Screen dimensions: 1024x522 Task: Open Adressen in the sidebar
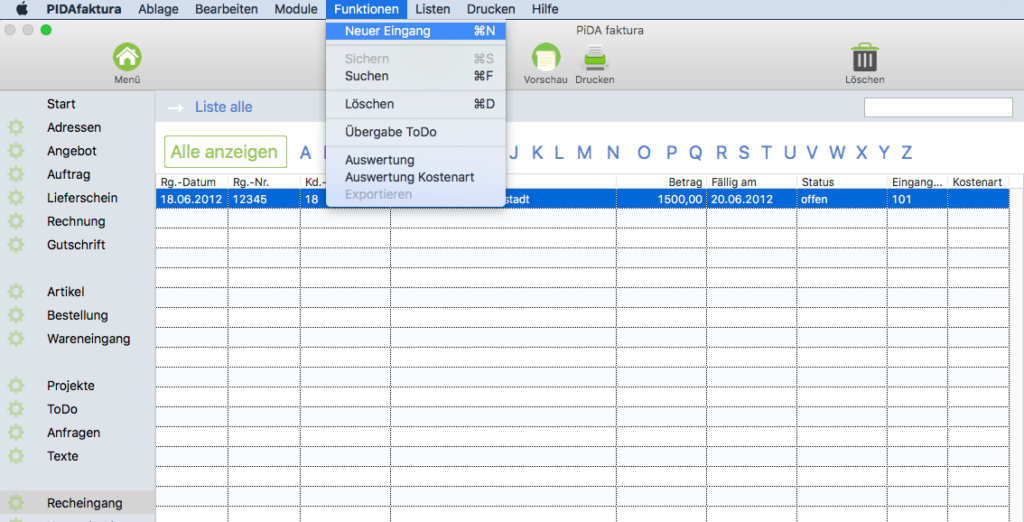(74, 127)
